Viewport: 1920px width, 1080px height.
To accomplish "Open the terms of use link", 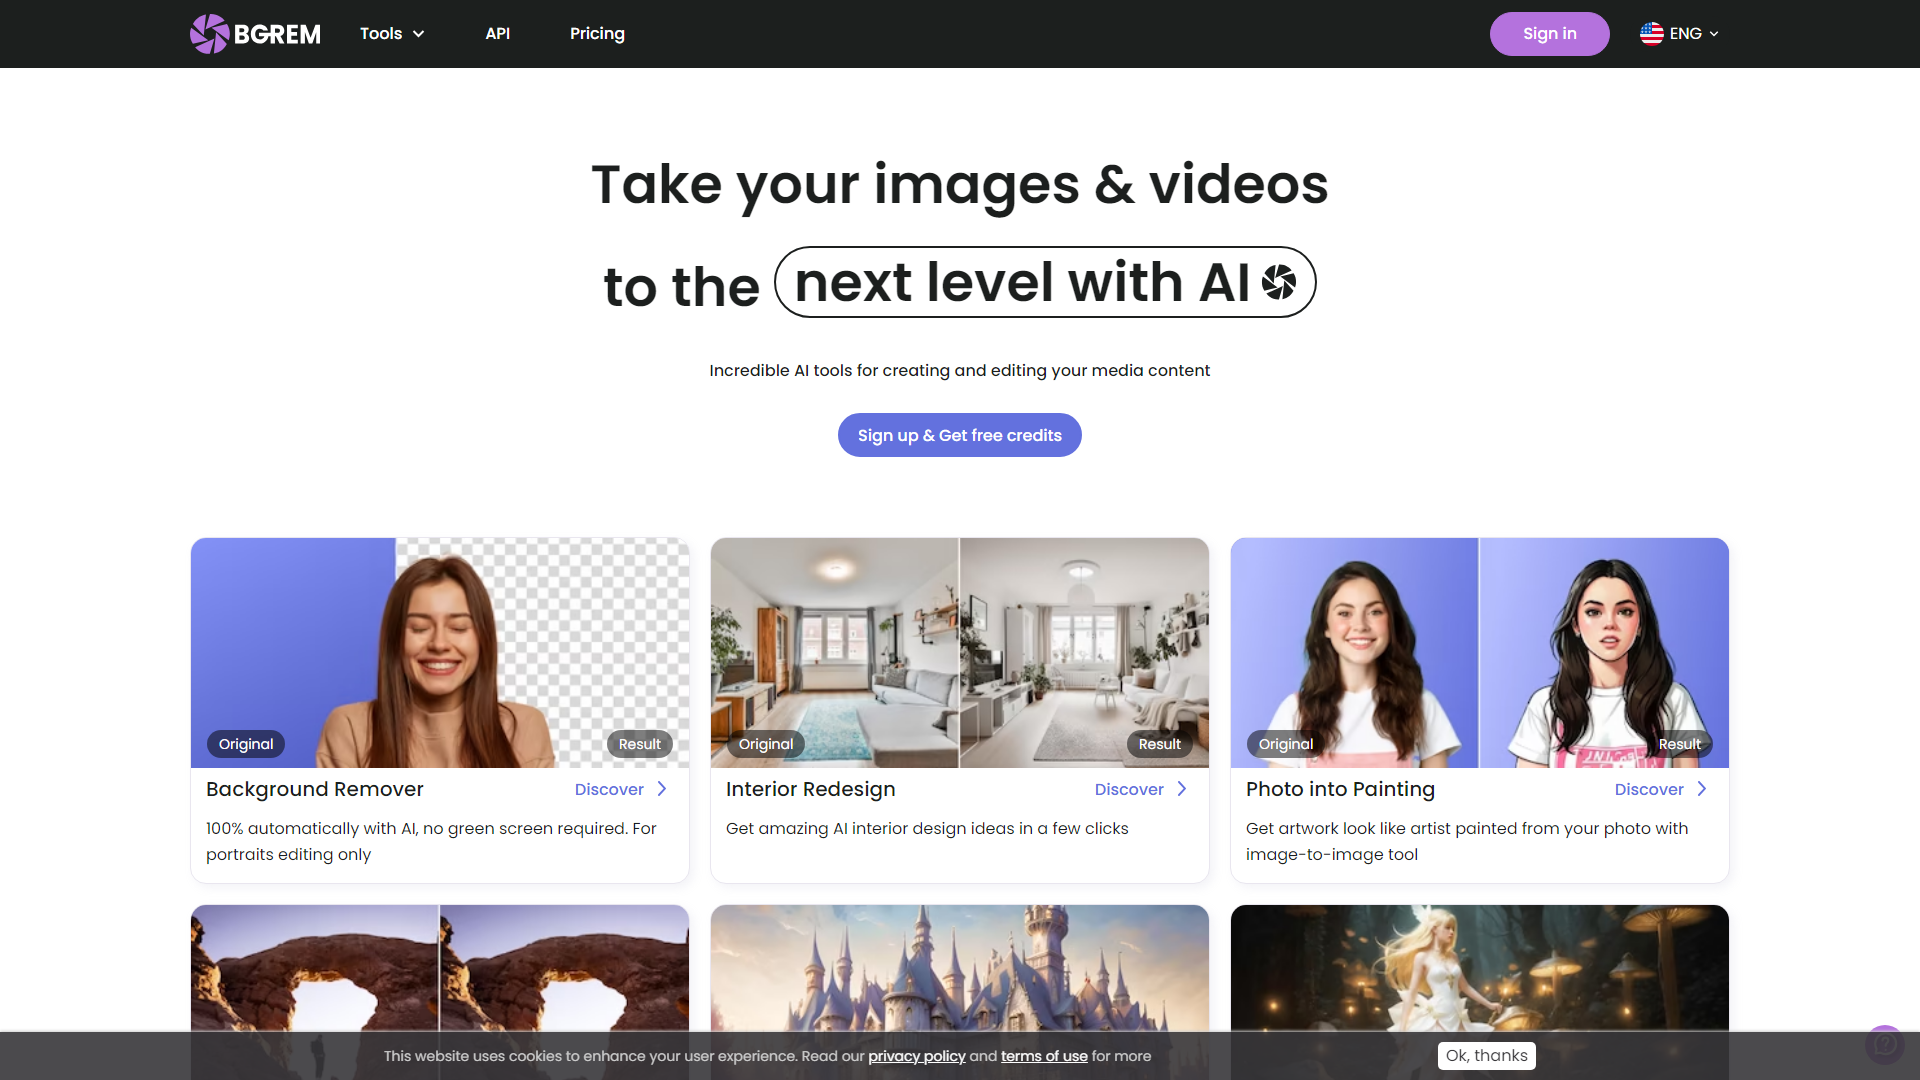I will click(x=1044, y=1057).
